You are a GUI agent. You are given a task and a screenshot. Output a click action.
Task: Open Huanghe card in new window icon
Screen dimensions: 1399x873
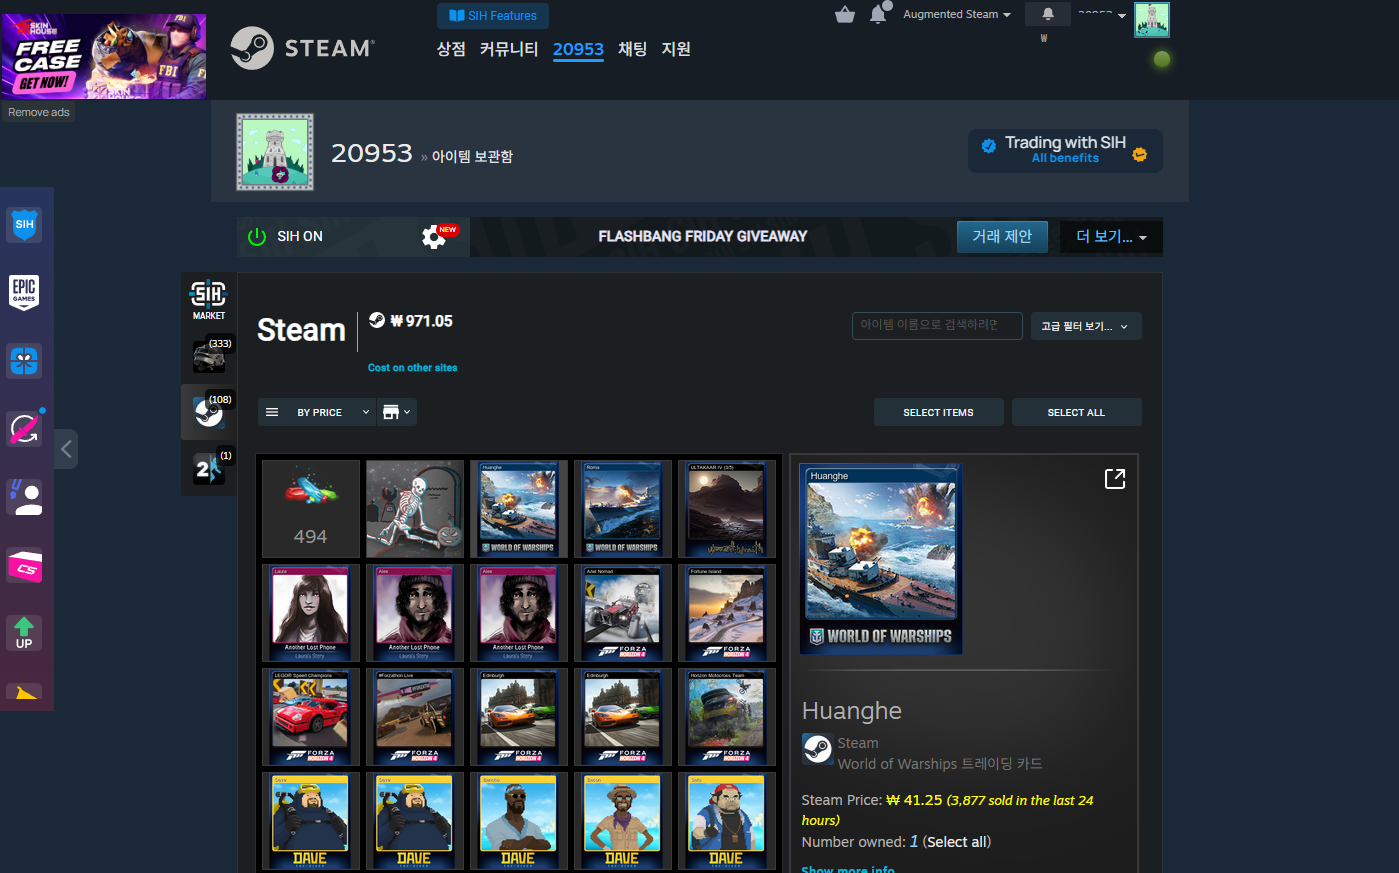pos(1115,479)
